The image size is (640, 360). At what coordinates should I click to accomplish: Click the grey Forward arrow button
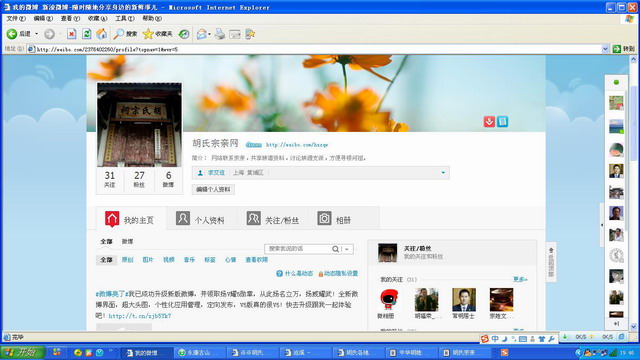pyautogui.click(x=49, y=34)
